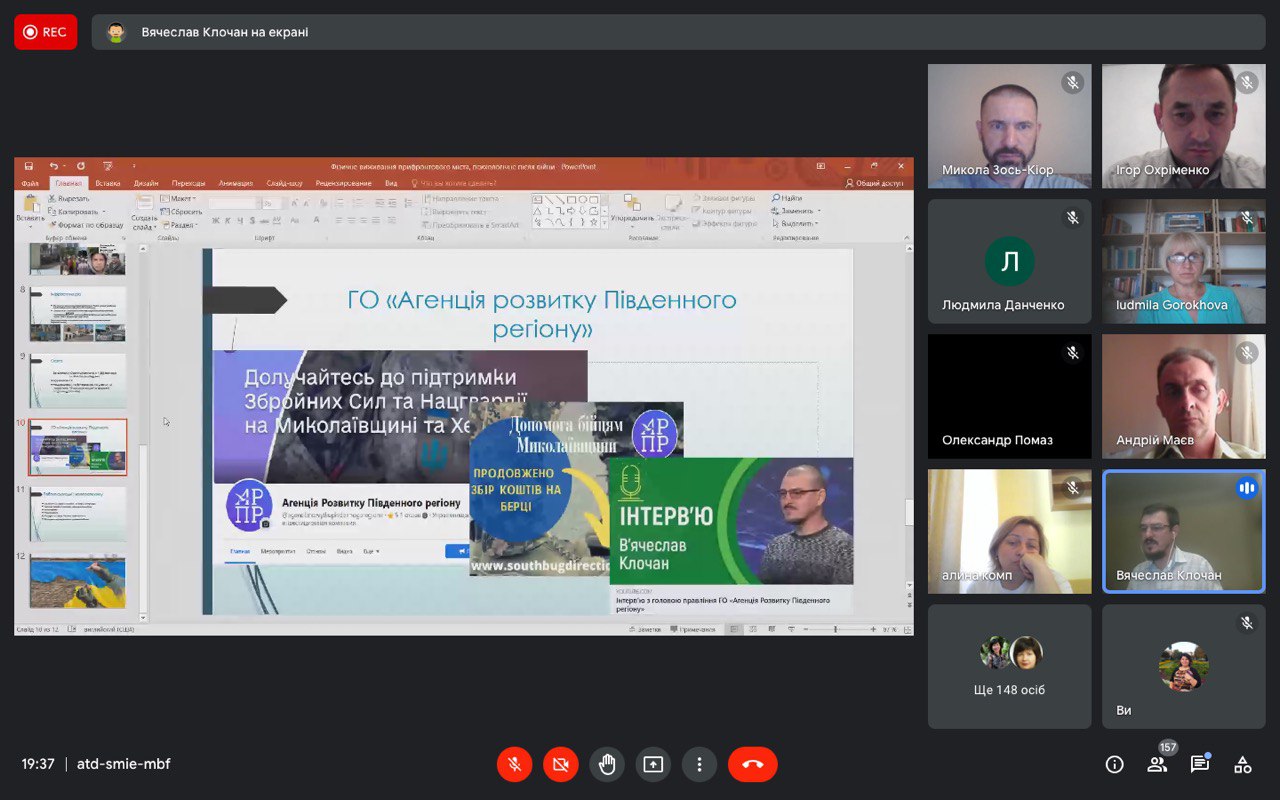Open meeting details info icon
This screenshot has width=1280, height=800.
1114,764
